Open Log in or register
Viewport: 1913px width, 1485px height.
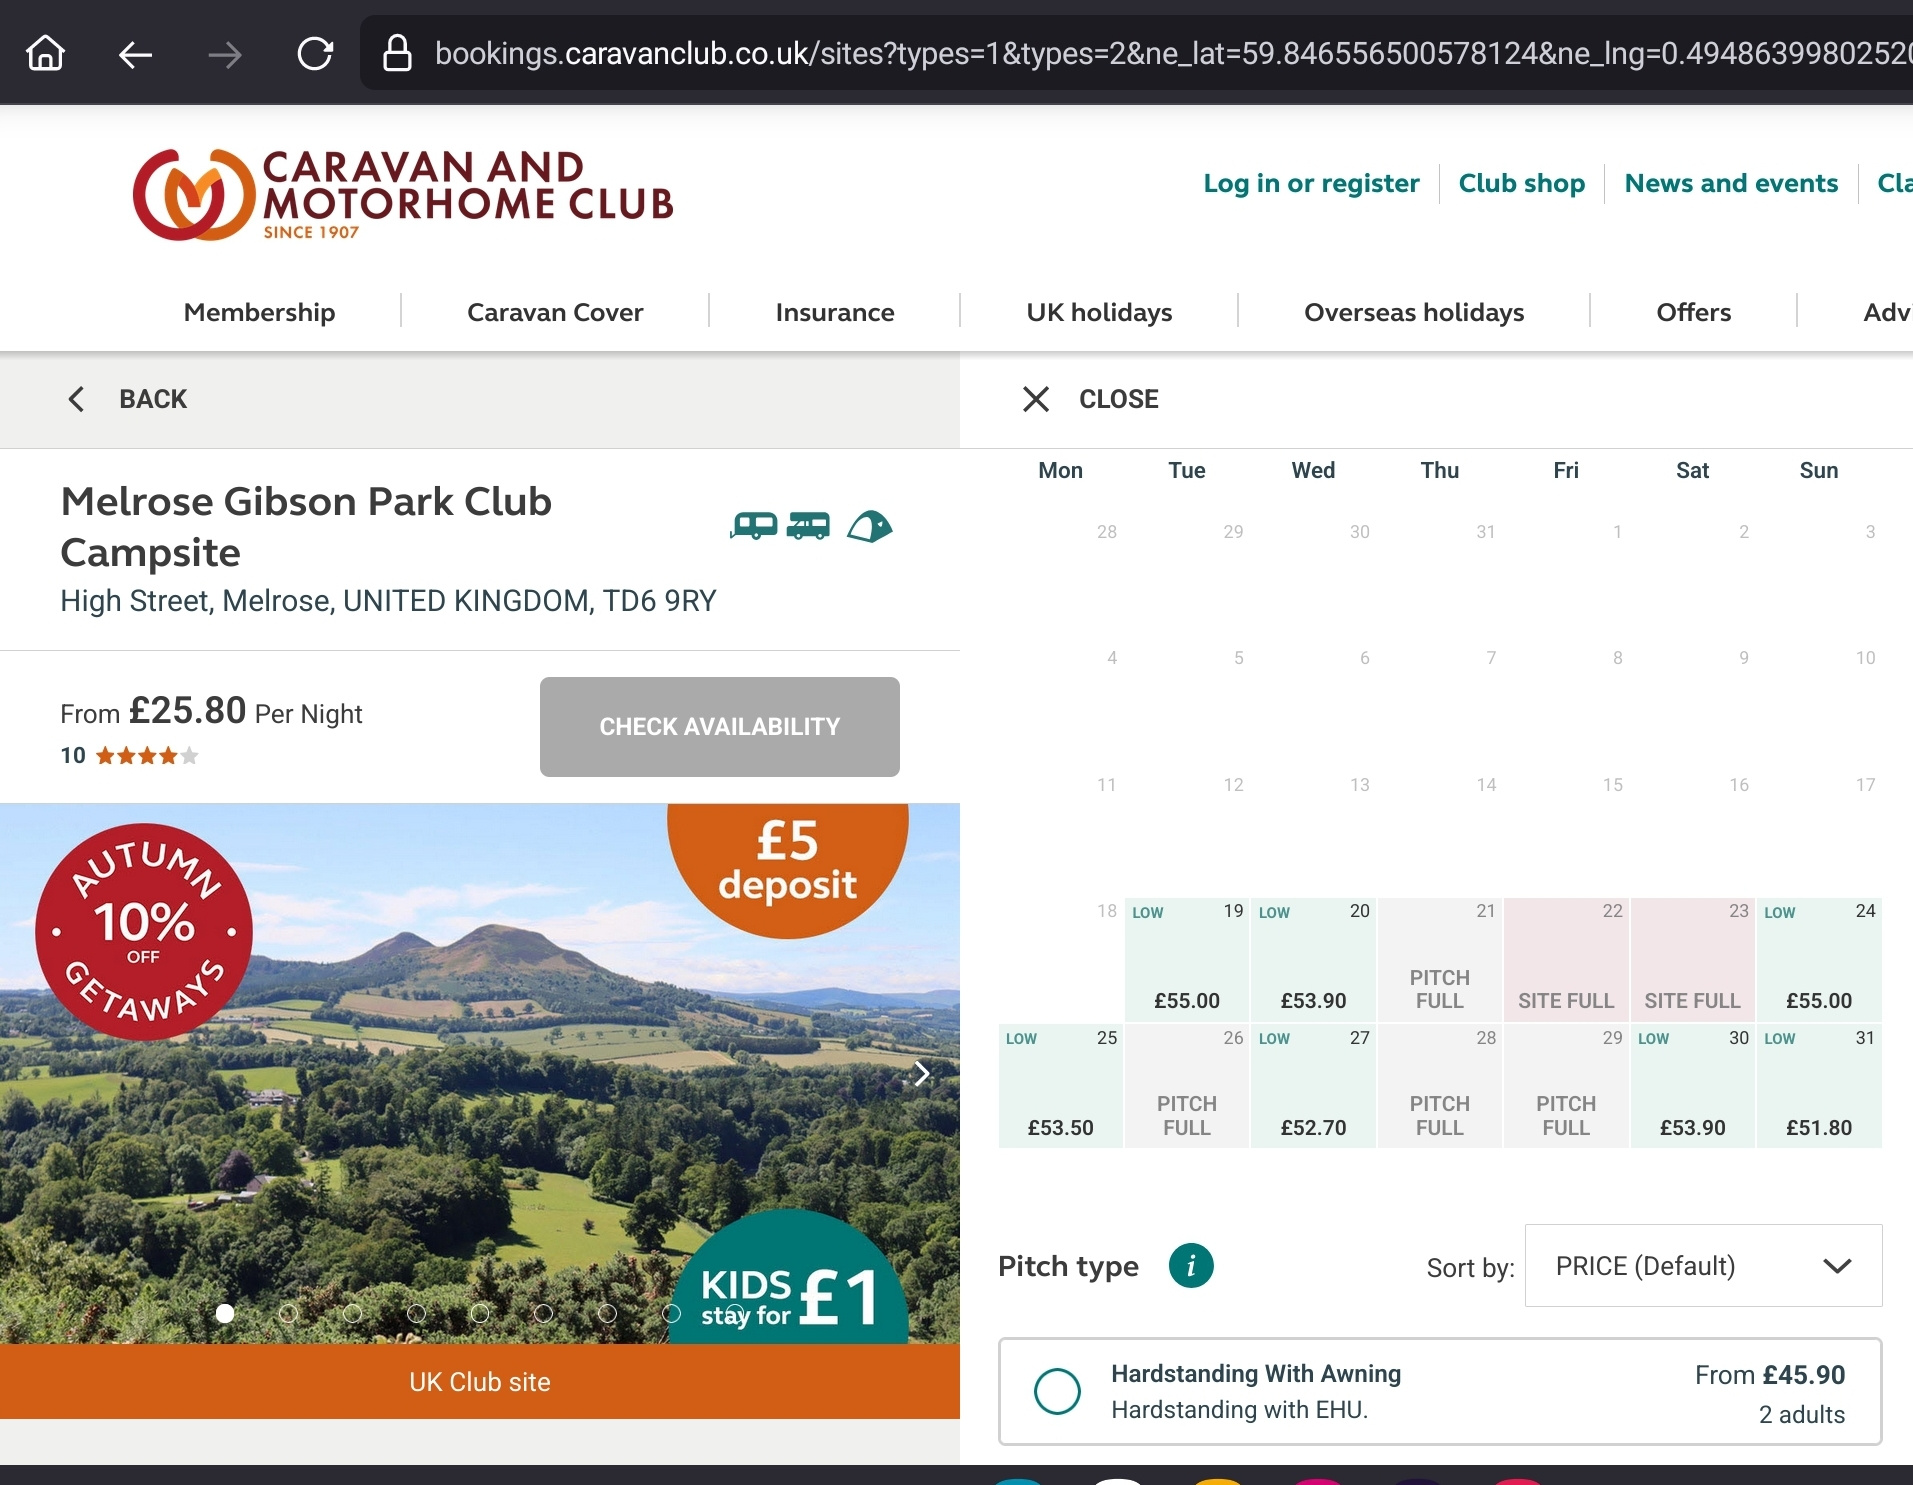[1311, 183]
